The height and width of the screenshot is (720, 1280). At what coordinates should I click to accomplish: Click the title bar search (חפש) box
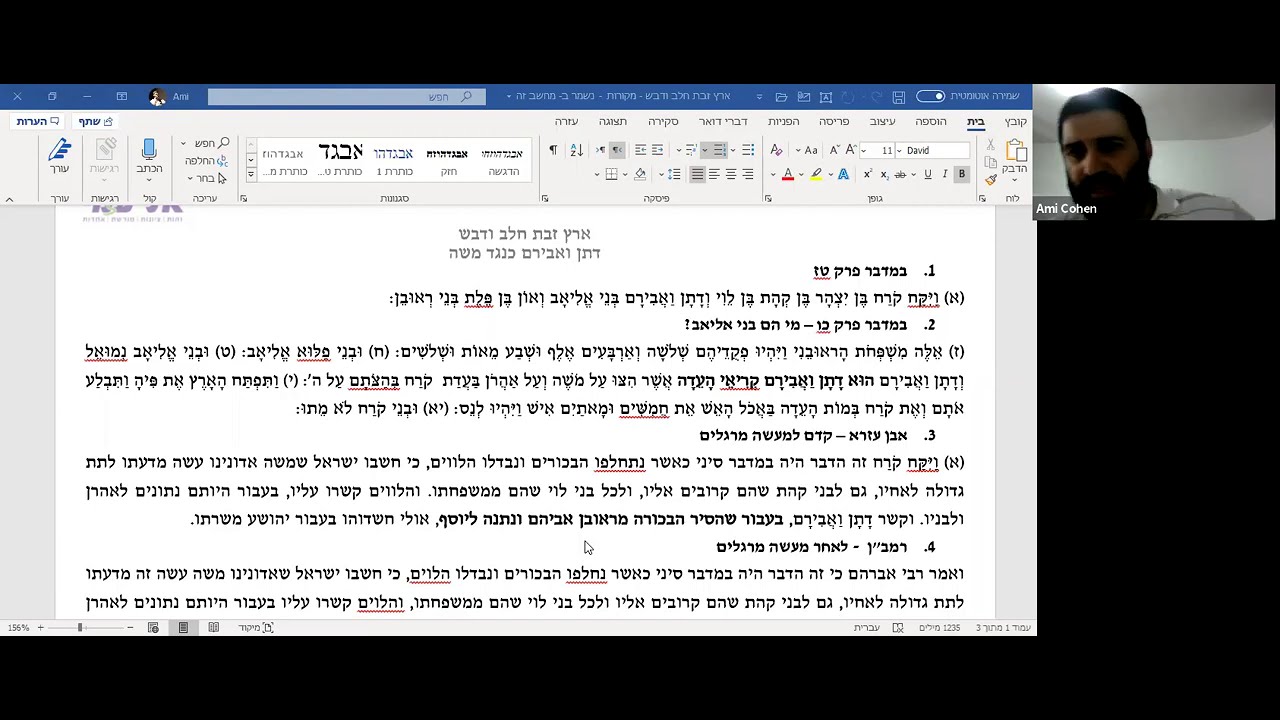pos(346,96)
